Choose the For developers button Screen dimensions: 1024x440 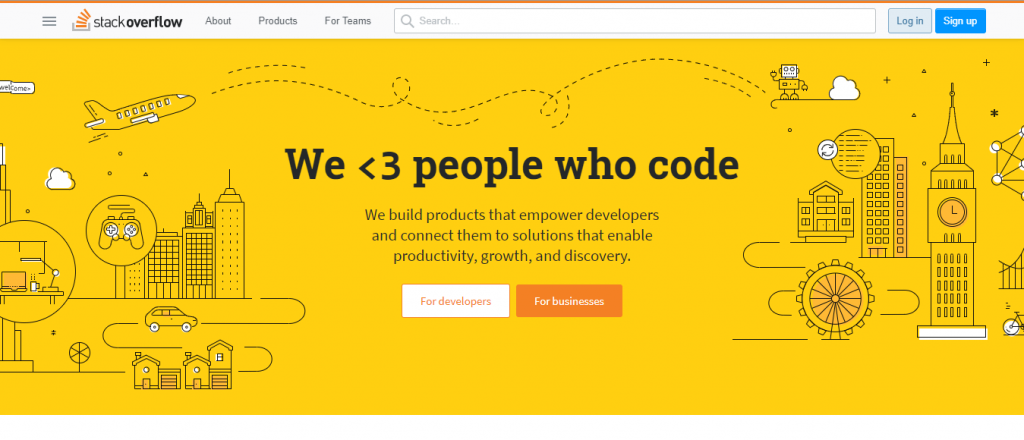456,301
